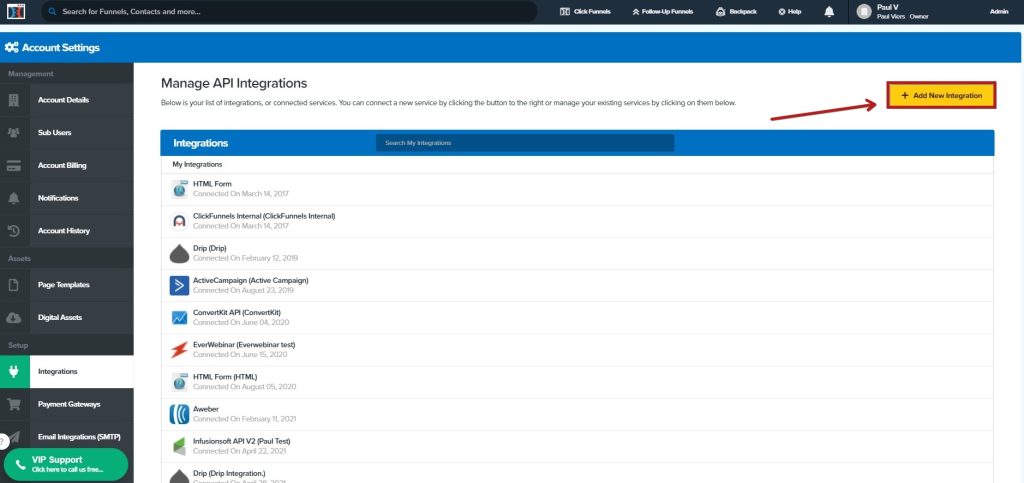Click the Account Billing card icon
The height and width of the screenshot is (483, 1024).
(14, 165)
